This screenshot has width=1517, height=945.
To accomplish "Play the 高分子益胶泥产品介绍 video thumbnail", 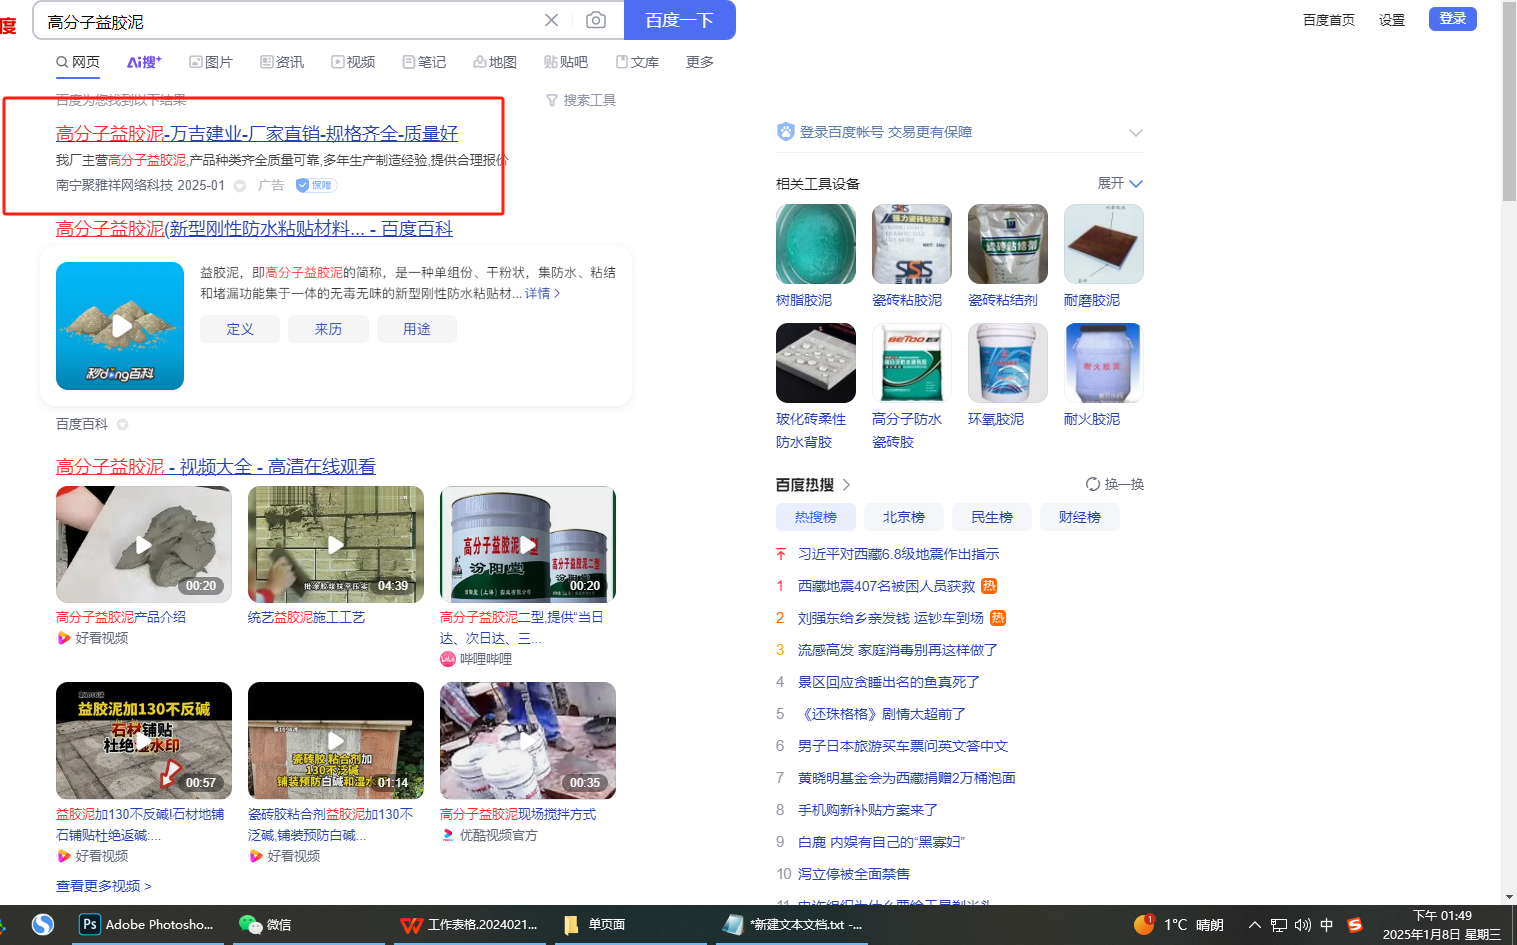I will click(144, 544).
